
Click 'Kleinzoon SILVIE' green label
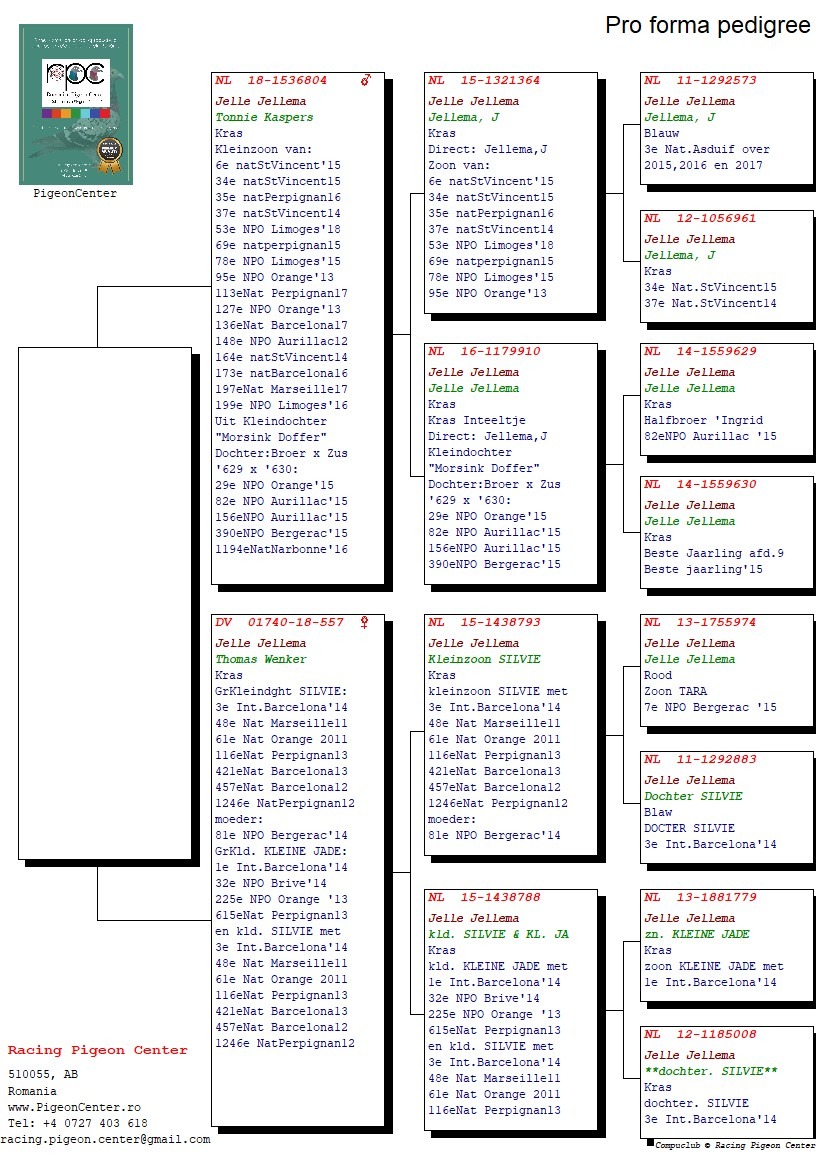tap(484, 659)
